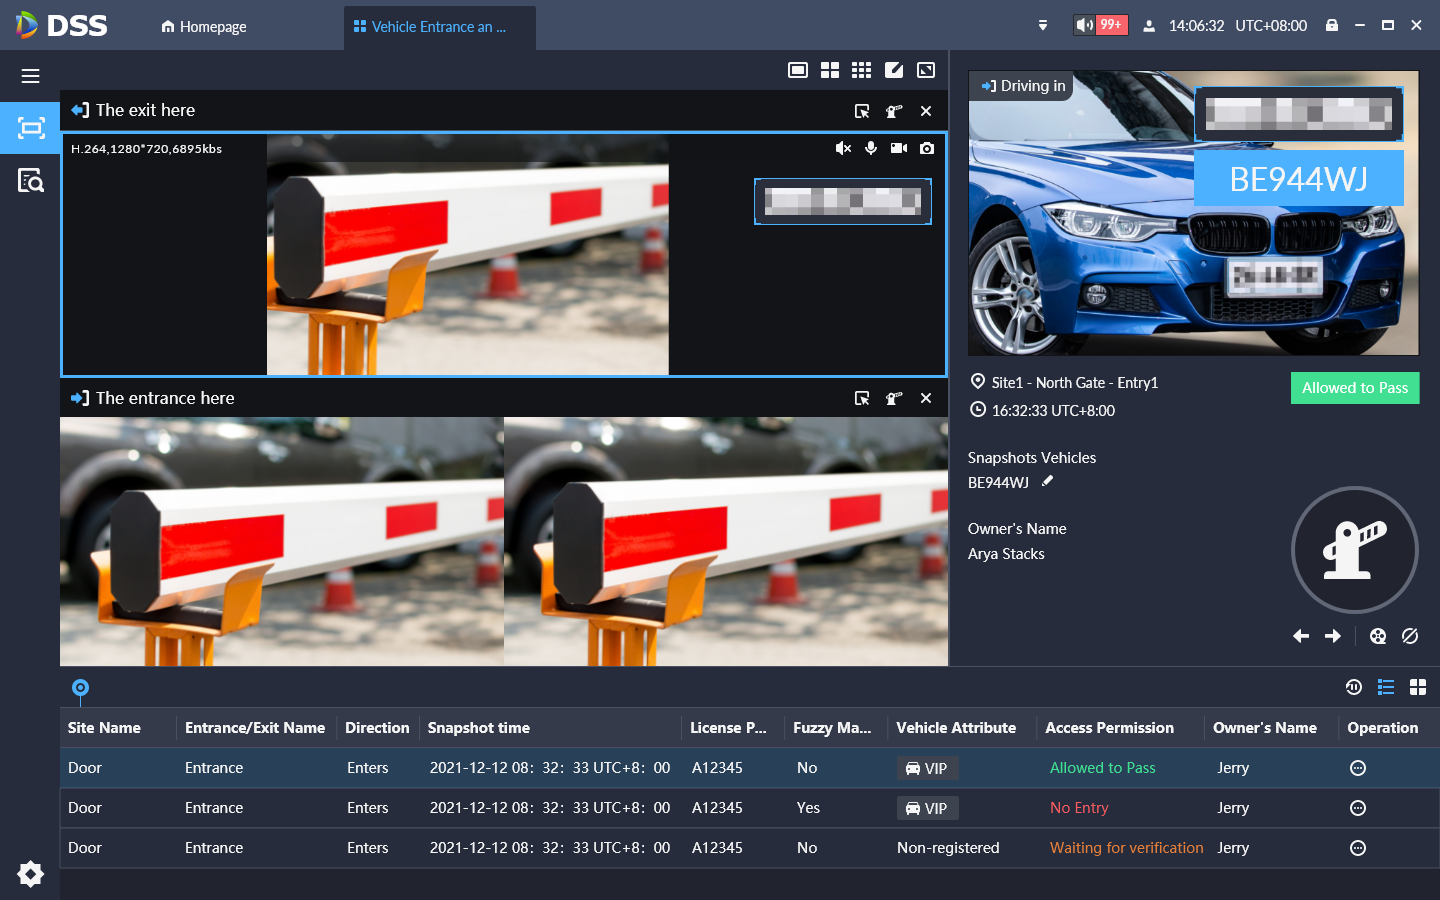
Task: Click the blue location marker above table
Action: (80, 688)
